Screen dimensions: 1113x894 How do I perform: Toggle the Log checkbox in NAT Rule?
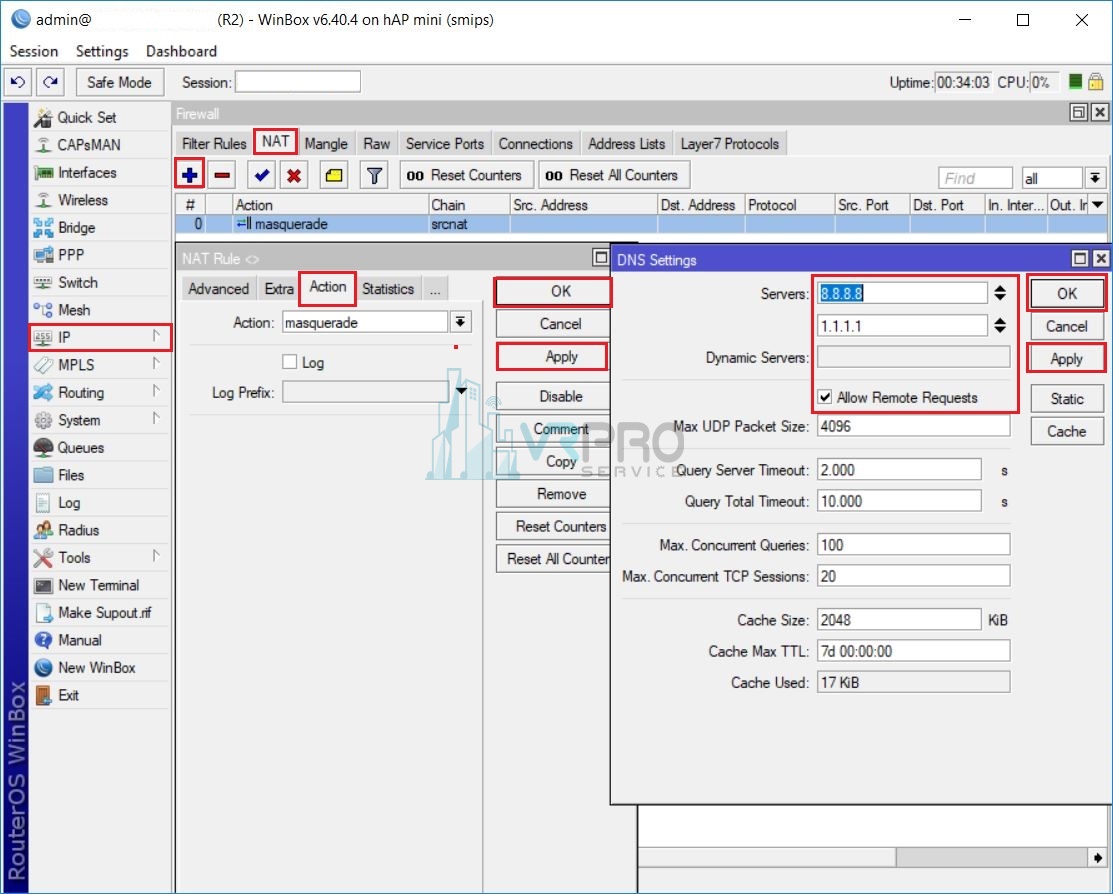pos(290,362)
